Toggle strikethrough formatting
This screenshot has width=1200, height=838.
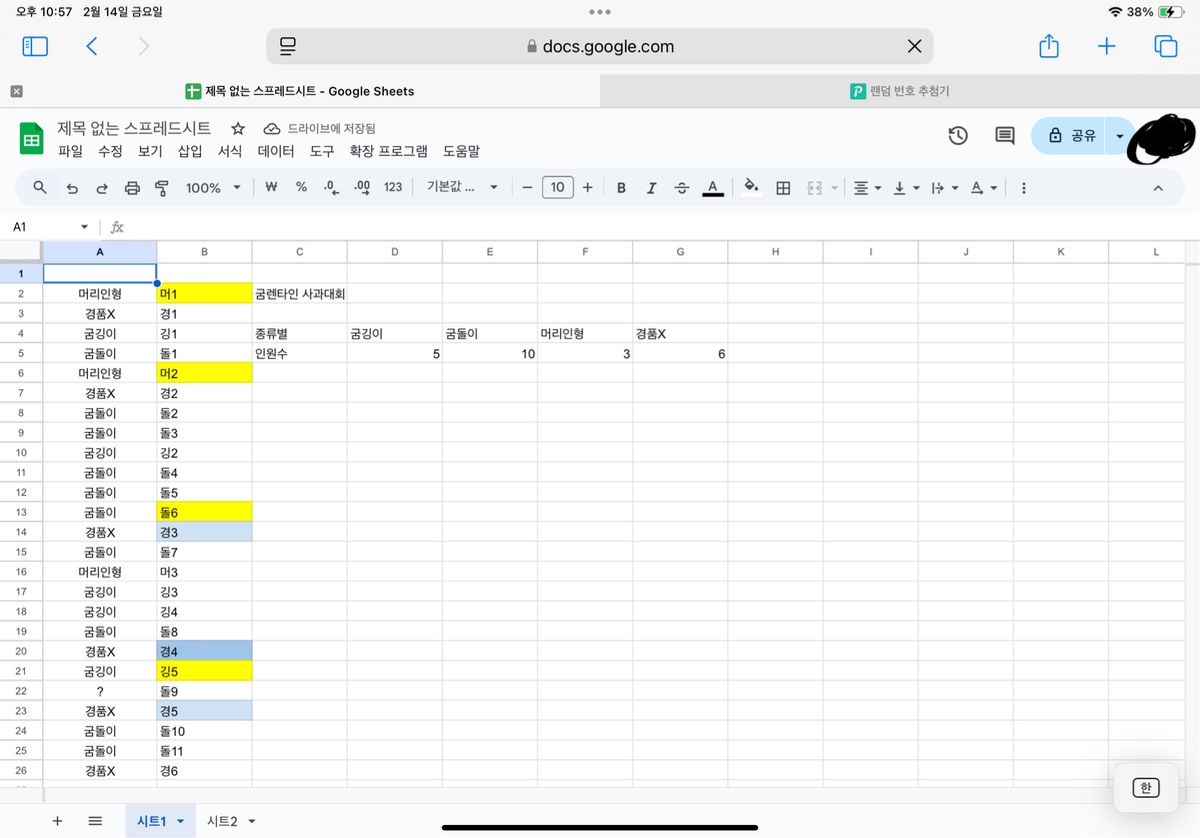coord(682,188)
